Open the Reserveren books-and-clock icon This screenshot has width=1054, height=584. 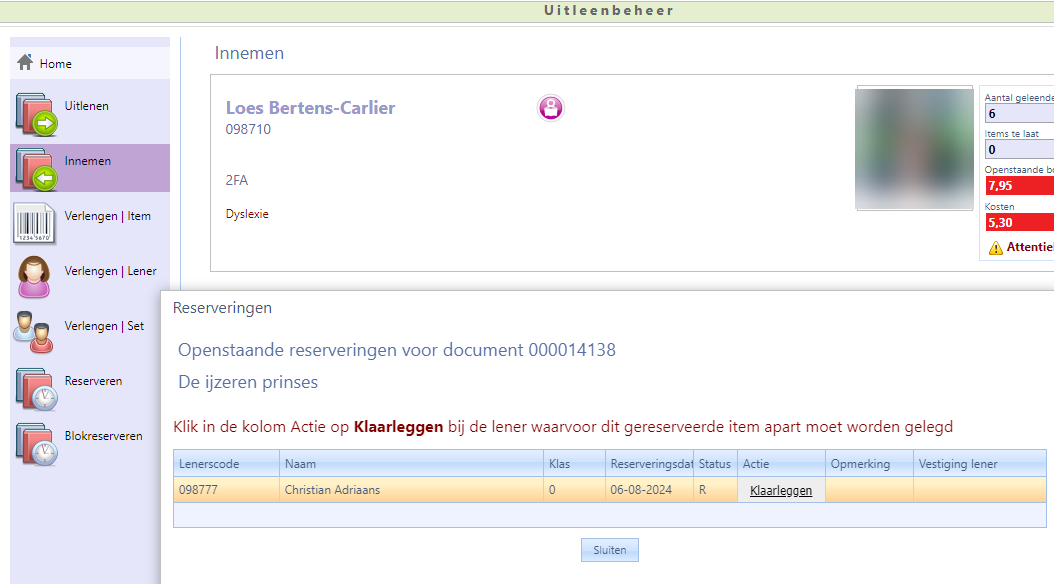click(x=37, y=387)
